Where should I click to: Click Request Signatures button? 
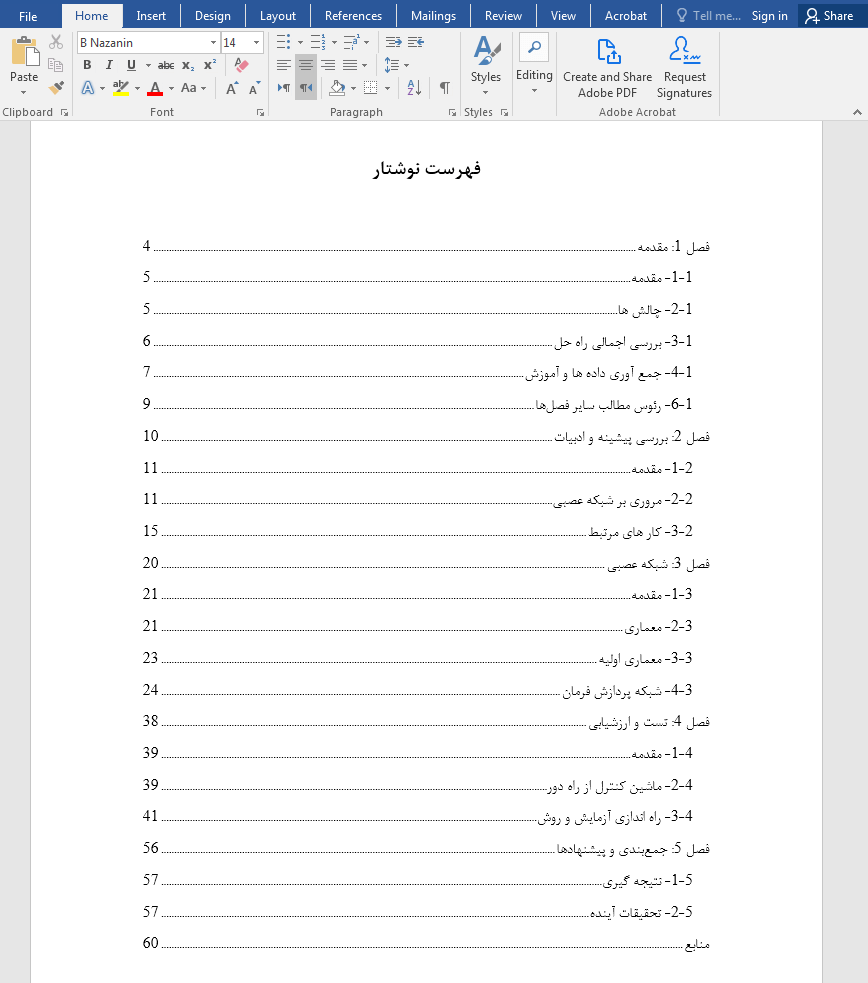[684, 68]
